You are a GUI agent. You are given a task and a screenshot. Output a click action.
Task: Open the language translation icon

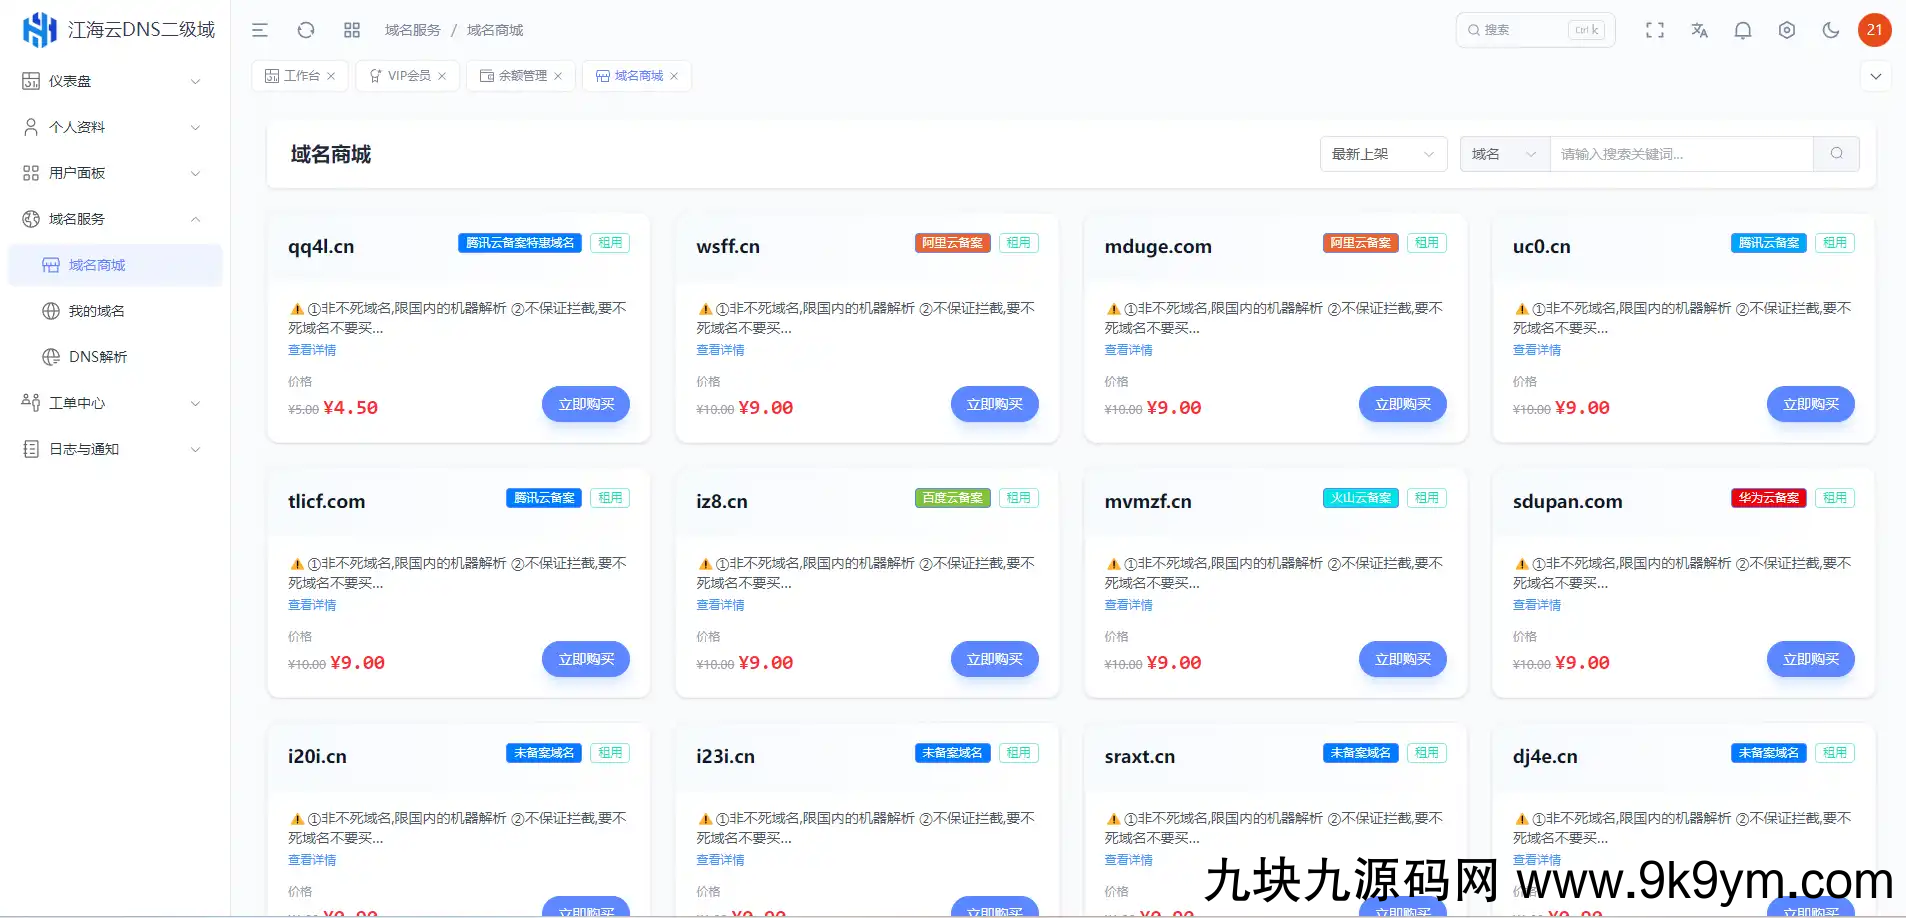1699,30
